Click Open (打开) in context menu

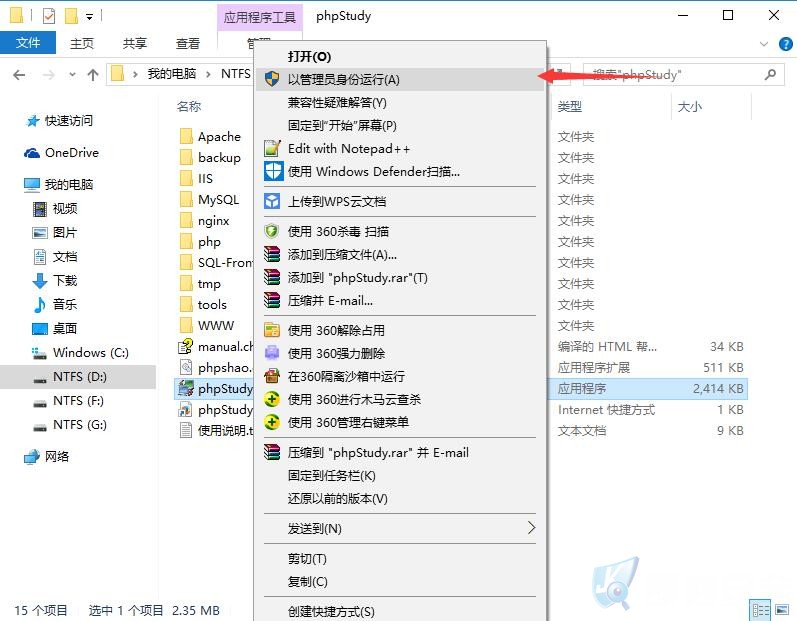(309, 56)
